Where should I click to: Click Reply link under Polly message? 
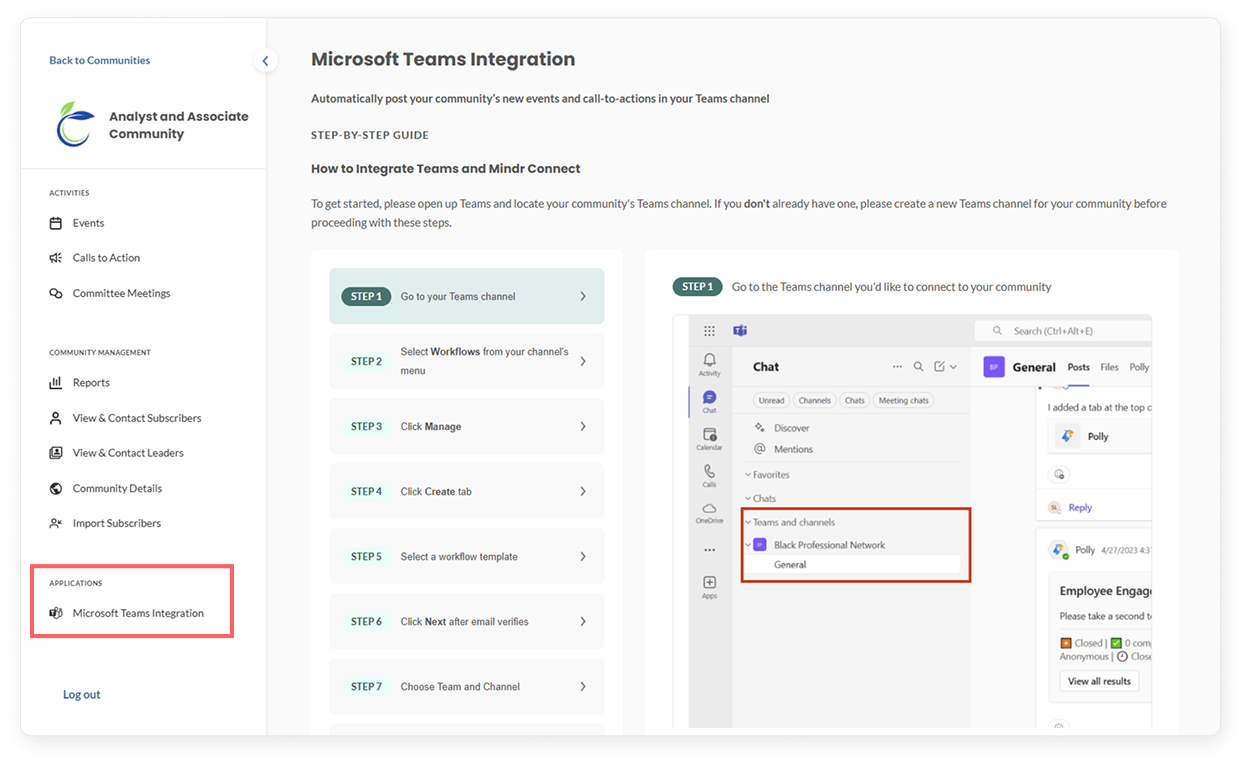[x=1080, y=508]
